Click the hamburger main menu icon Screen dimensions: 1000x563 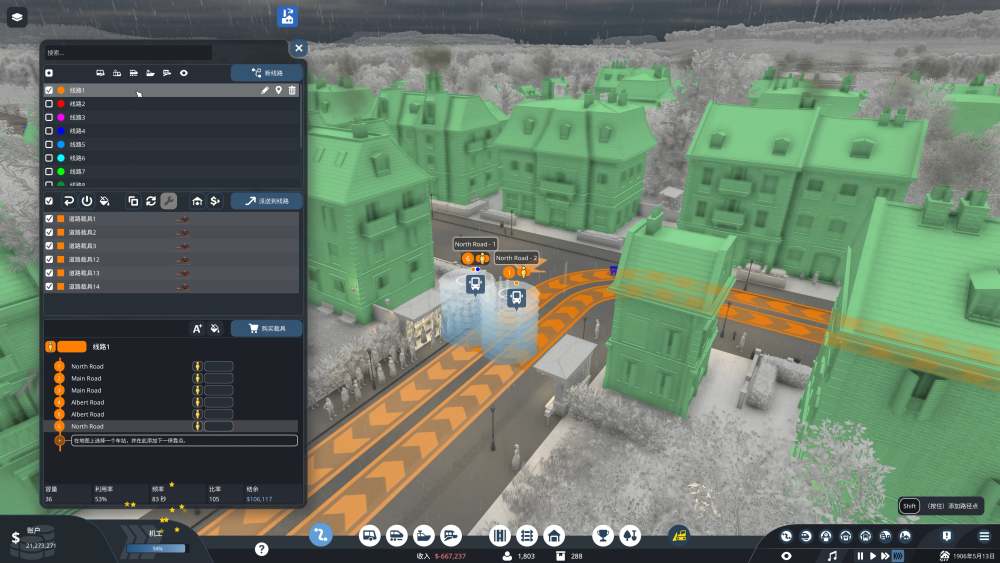984,536
